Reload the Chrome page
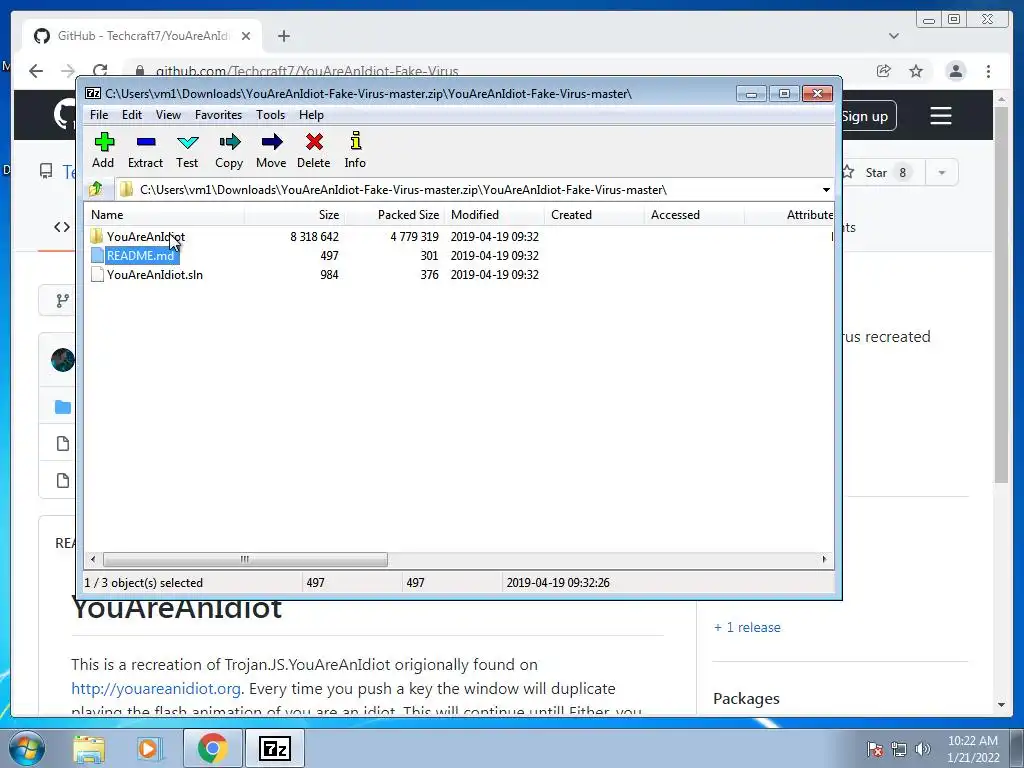The image size is (1024, 768). (x=100, y=71)
